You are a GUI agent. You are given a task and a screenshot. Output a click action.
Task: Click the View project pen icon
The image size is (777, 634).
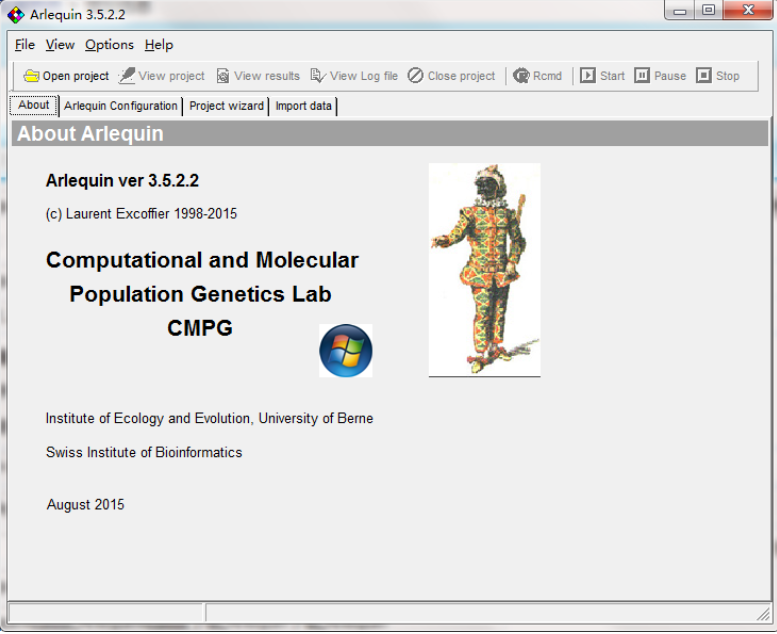point(127,75)
